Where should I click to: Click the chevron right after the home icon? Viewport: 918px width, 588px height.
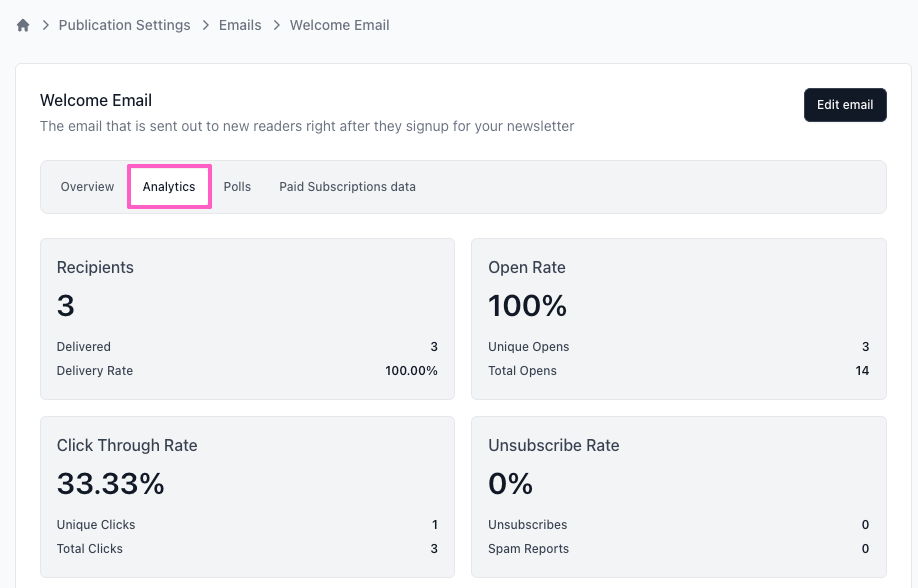tap(45, 25)
